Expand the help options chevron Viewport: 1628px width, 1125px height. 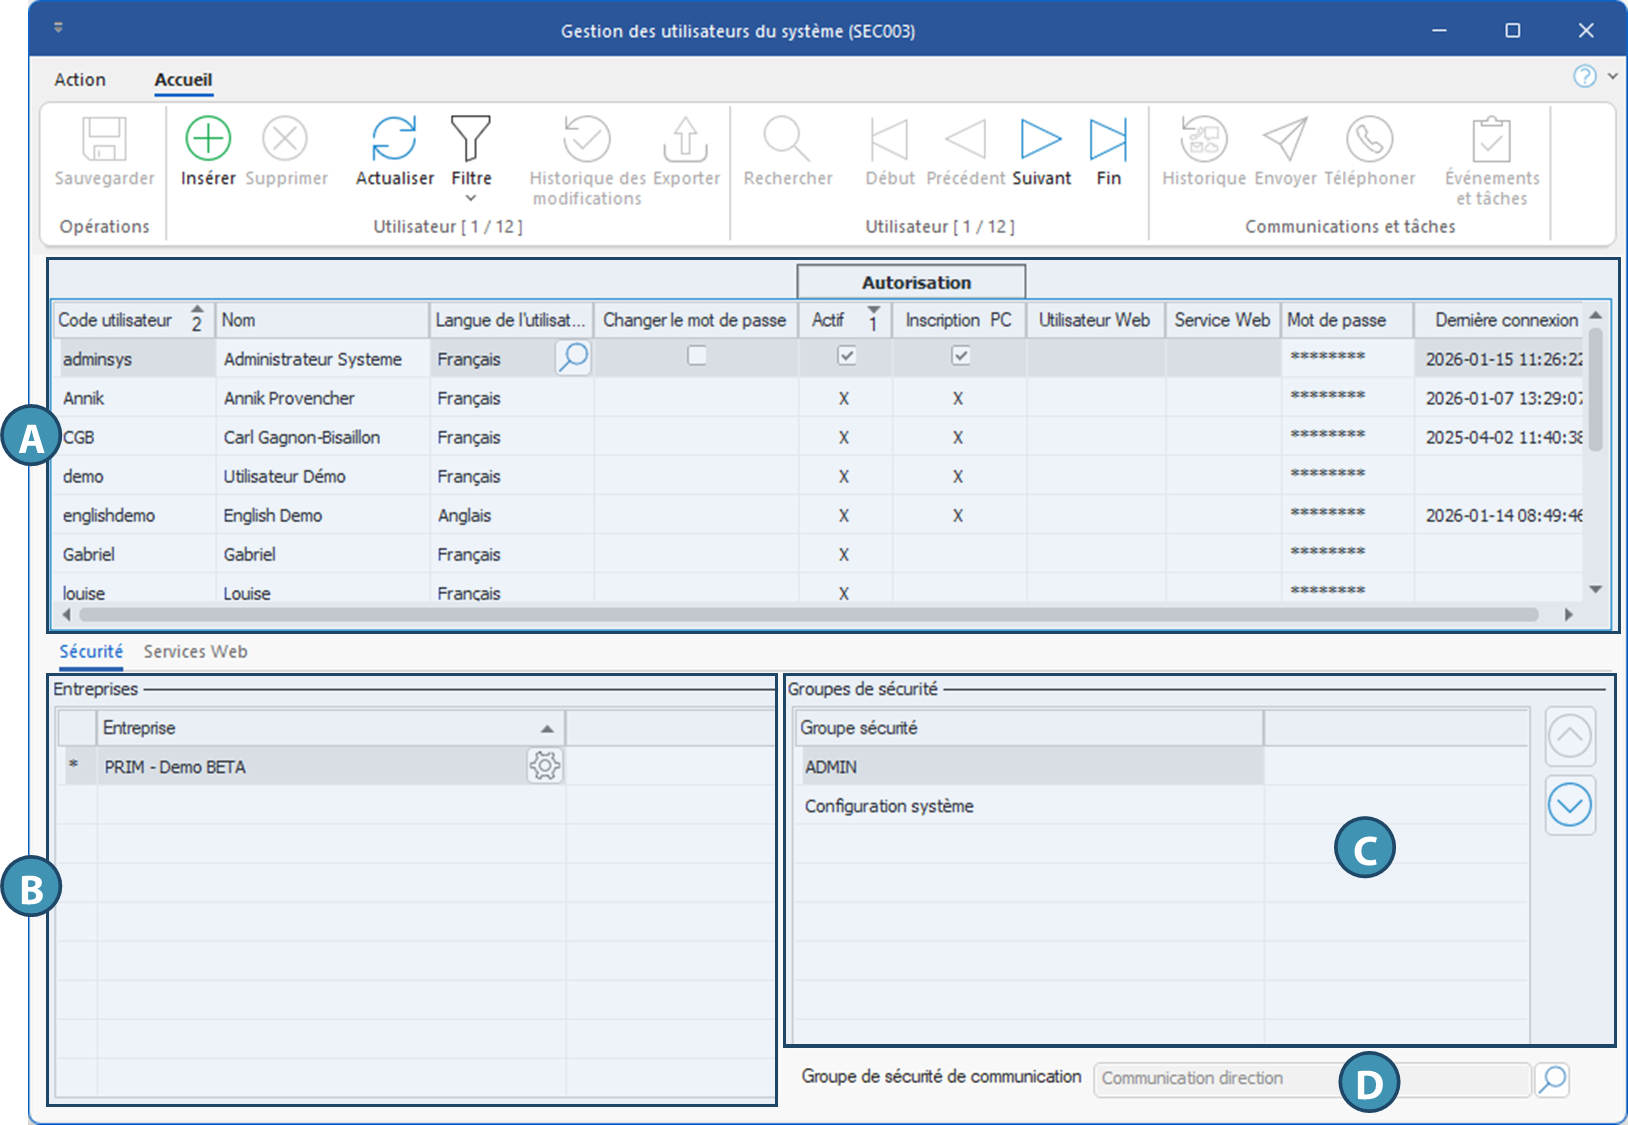[x=1612, y=76]
